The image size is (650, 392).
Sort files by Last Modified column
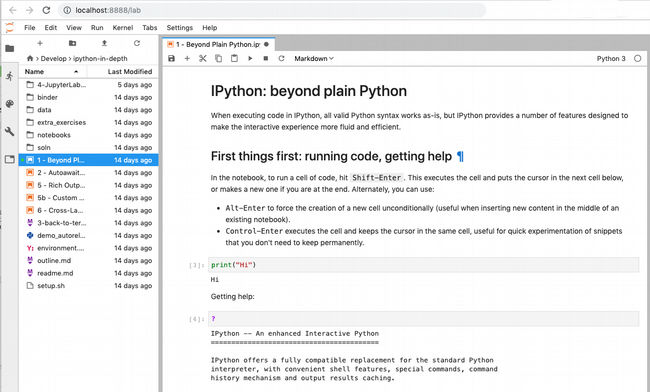(x=123, y=72)
